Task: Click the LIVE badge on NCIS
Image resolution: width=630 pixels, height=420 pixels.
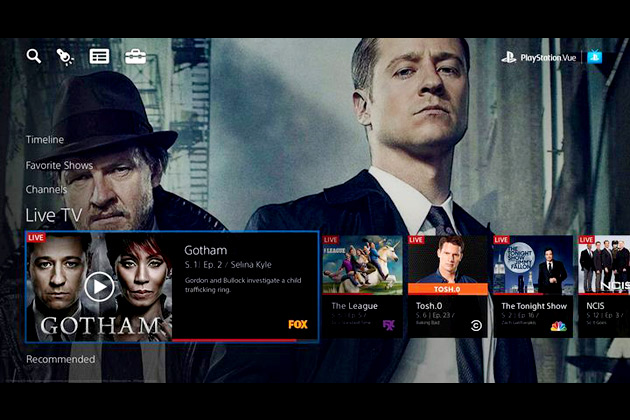Action: point(587,240)
